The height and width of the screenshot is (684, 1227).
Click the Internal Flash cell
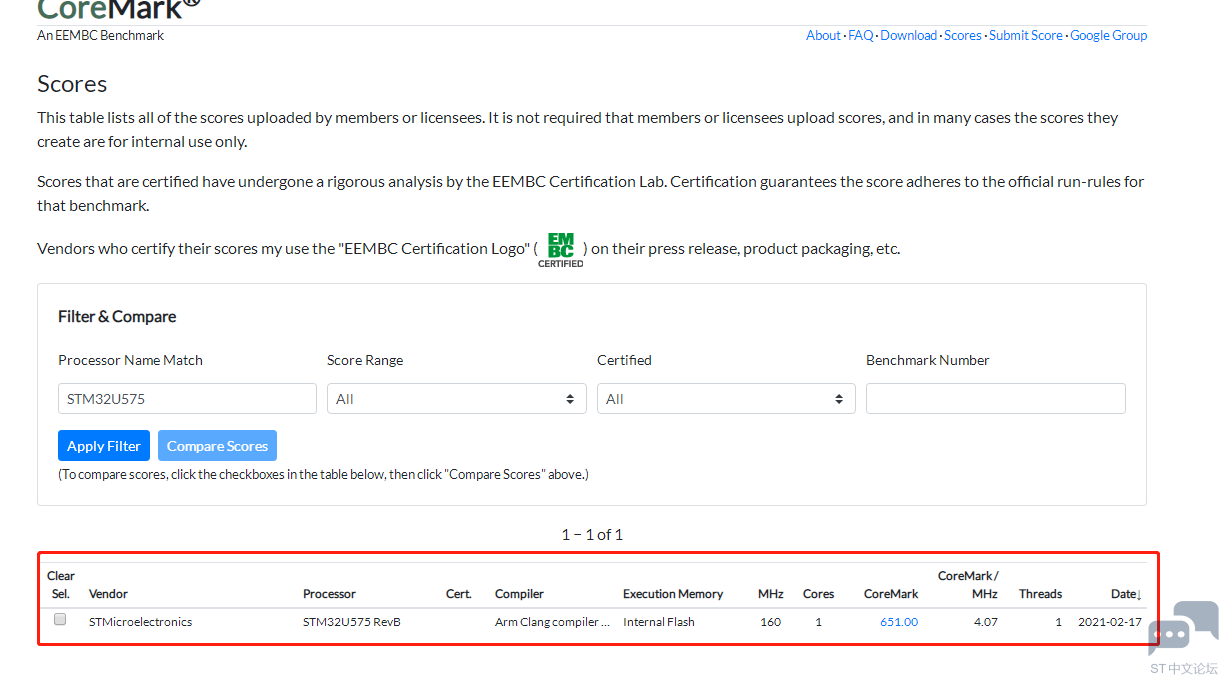tap(658, 622)
